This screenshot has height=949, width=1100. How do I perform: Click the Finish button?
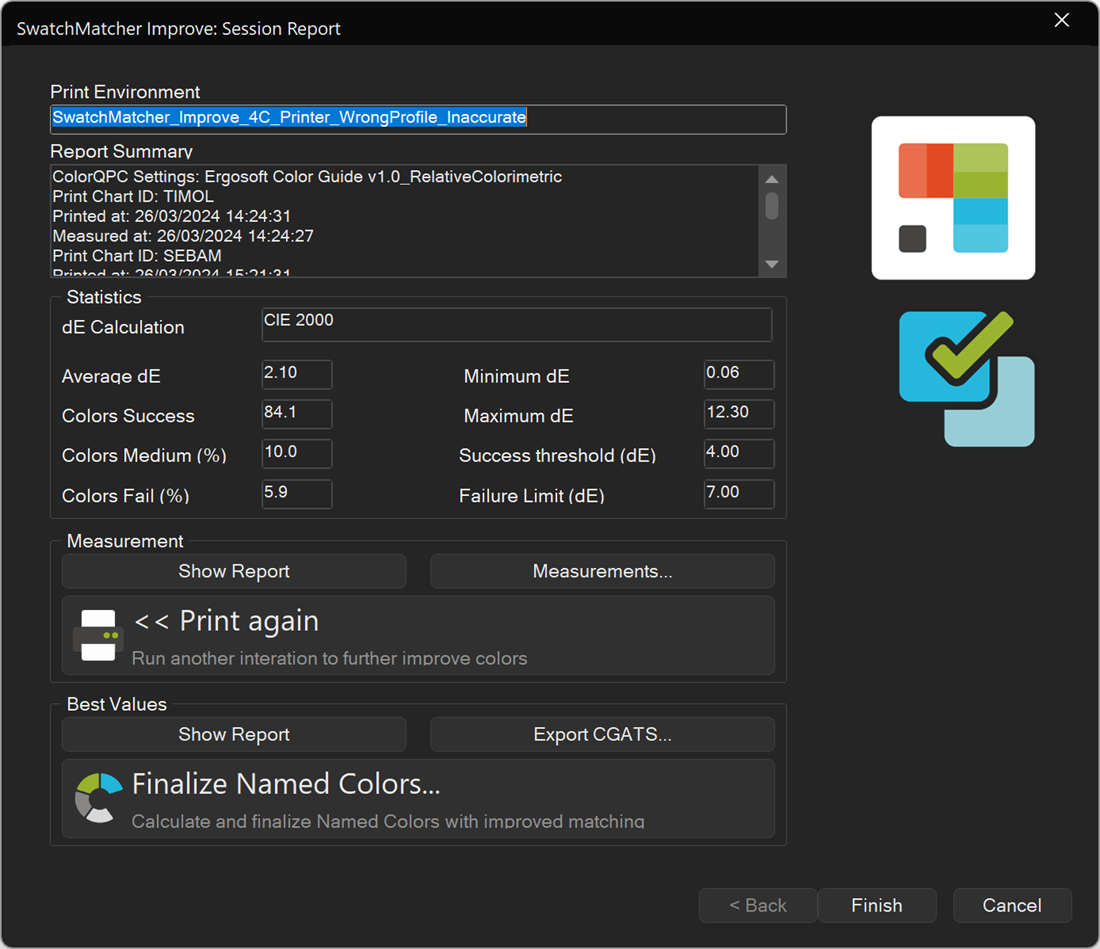click(x=876, y=906)
